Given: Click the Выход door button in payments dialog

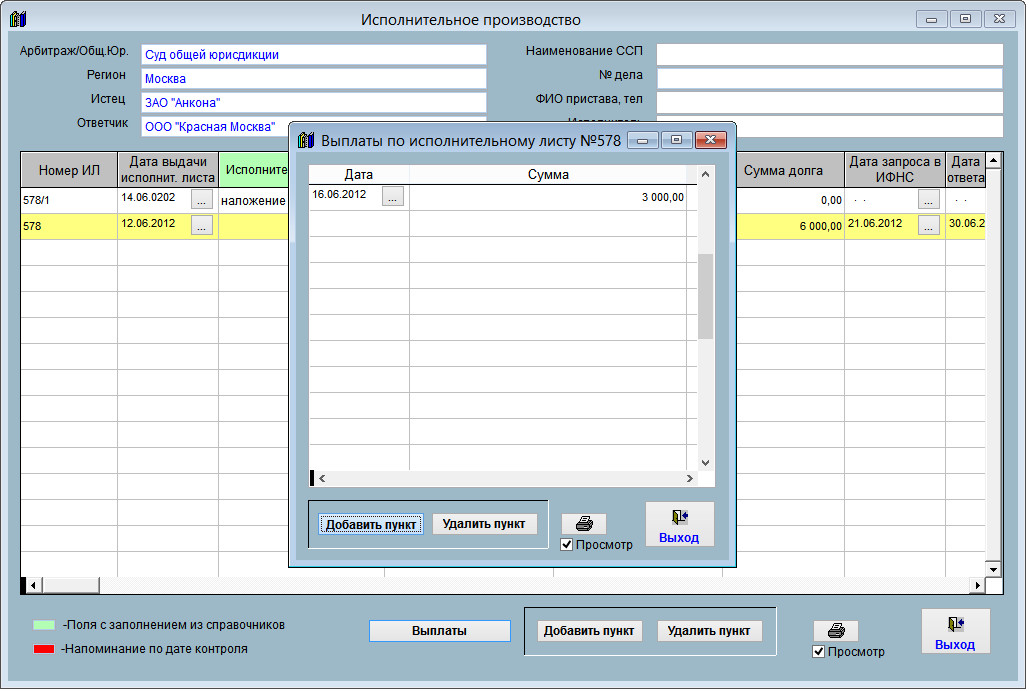Looking at the screenshot, I should tap(679, 524).
